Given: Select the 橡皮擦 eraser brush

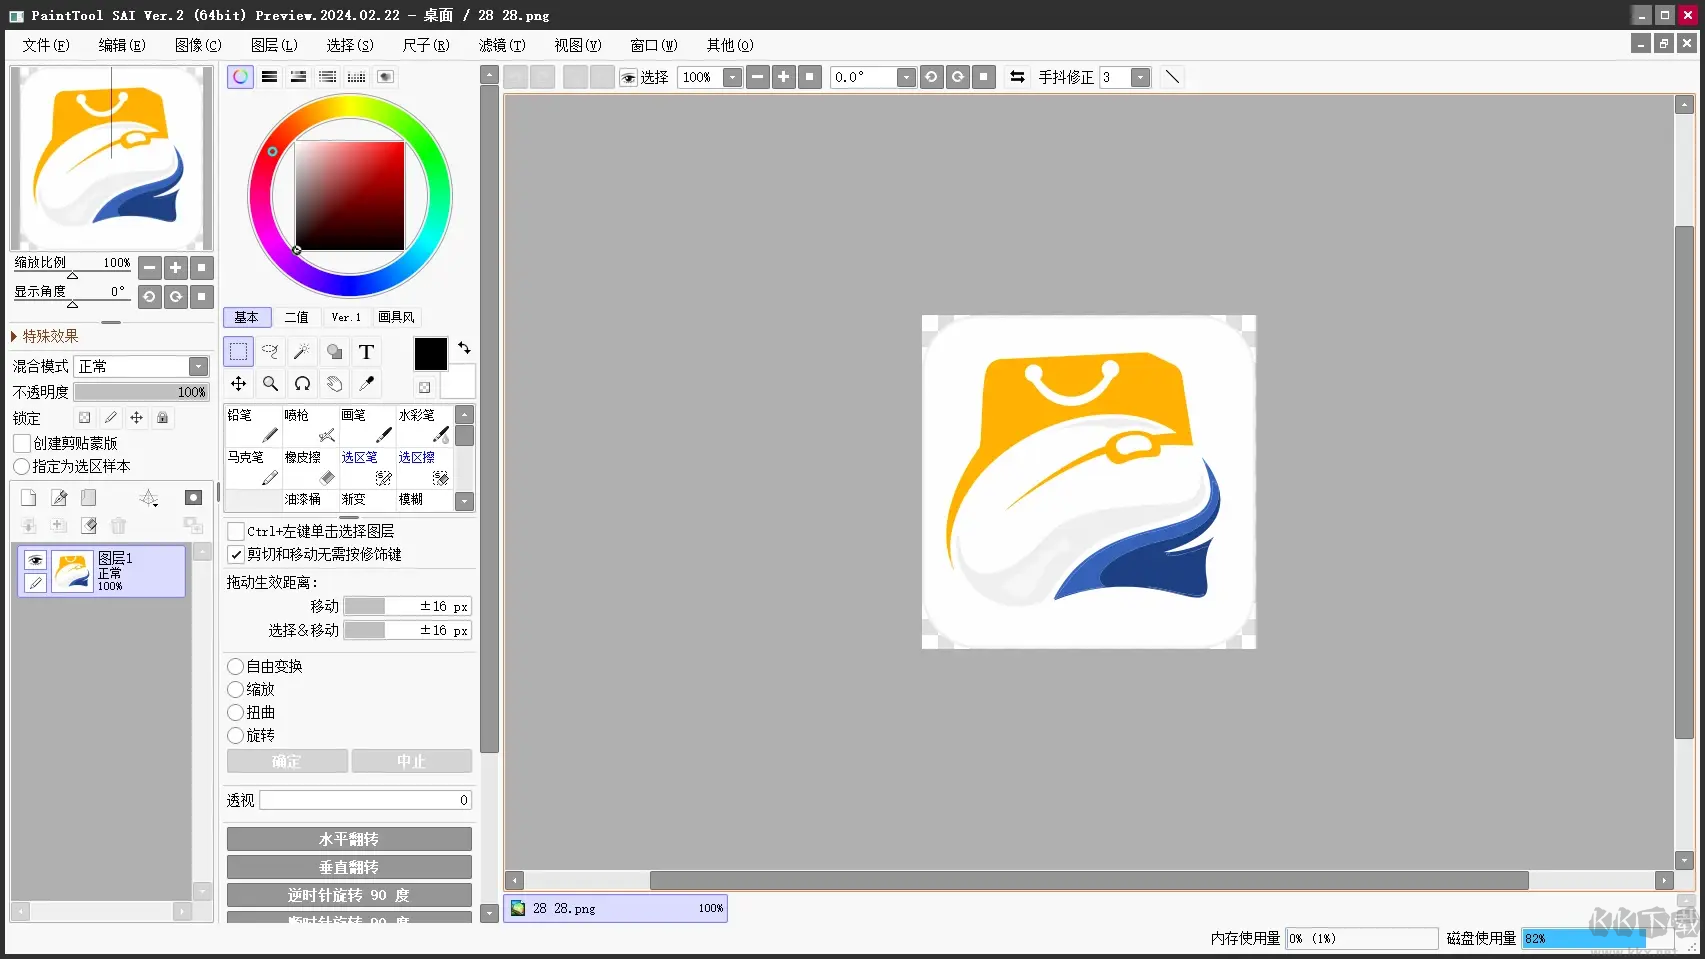Looking at the screenshot, I should click(x=311, y=468).
